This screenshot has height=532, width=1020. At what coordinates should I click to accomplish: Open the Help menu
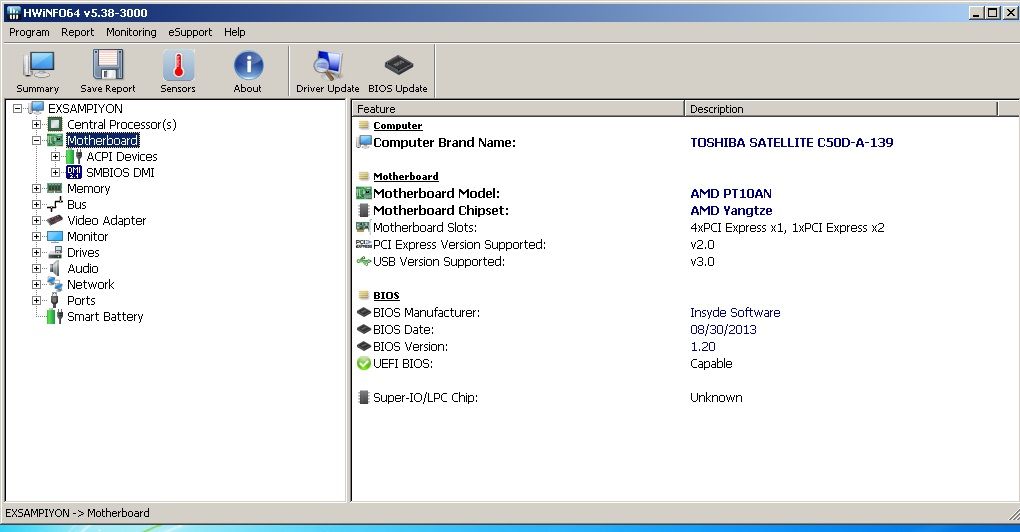click(235, 32)
